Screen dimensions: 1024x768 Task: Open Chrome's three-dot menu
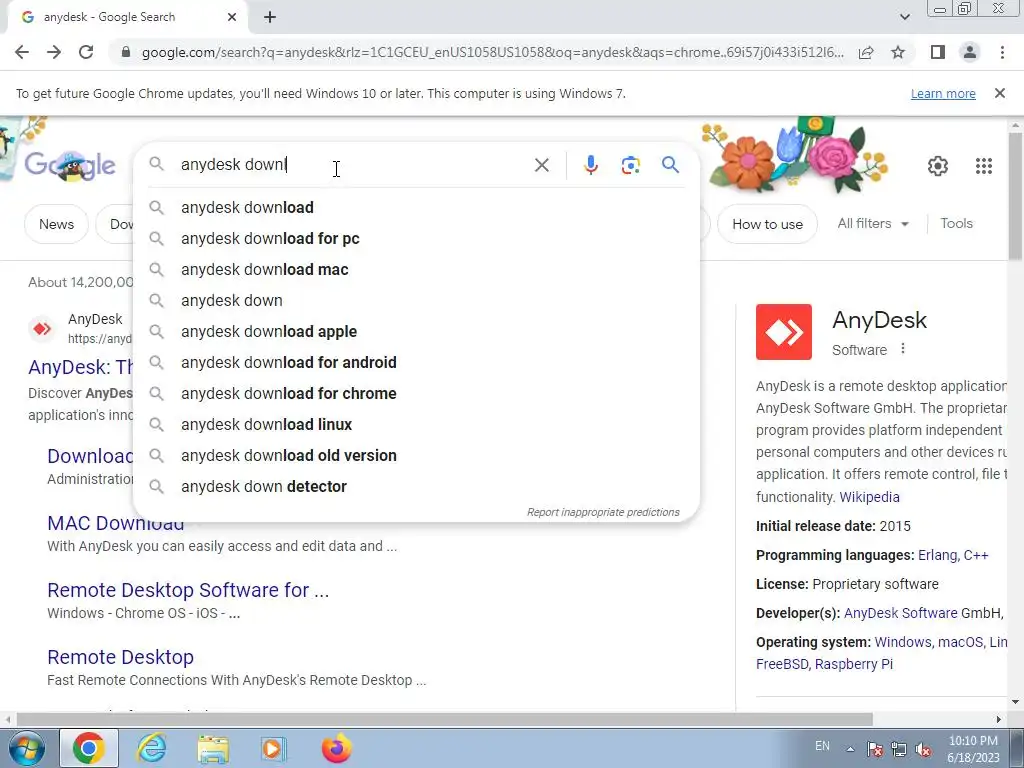(1002, 52)
